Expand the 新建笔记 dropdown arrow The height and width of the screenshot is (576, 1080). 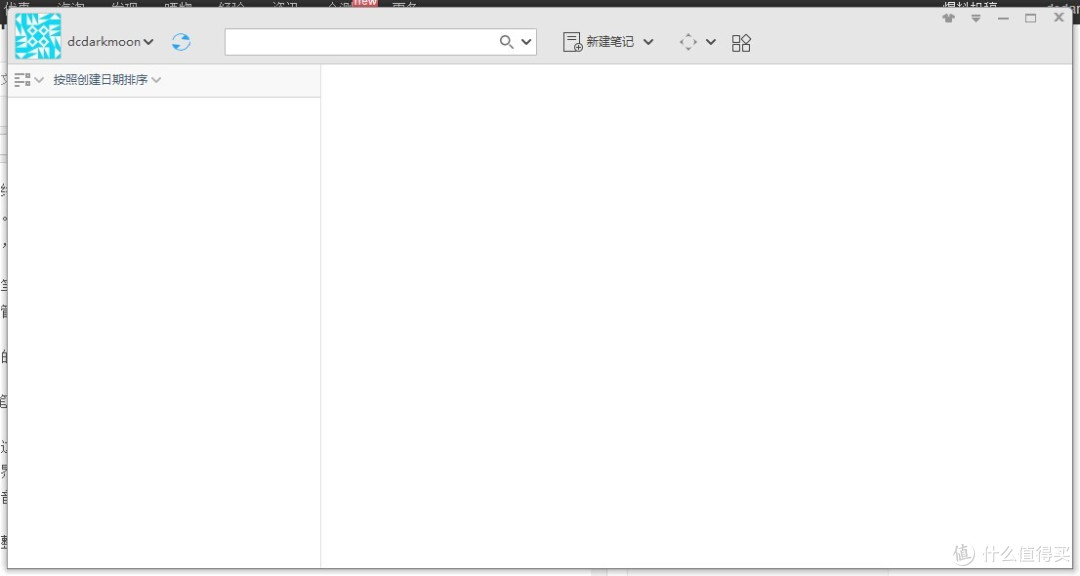tap(648, 42)
